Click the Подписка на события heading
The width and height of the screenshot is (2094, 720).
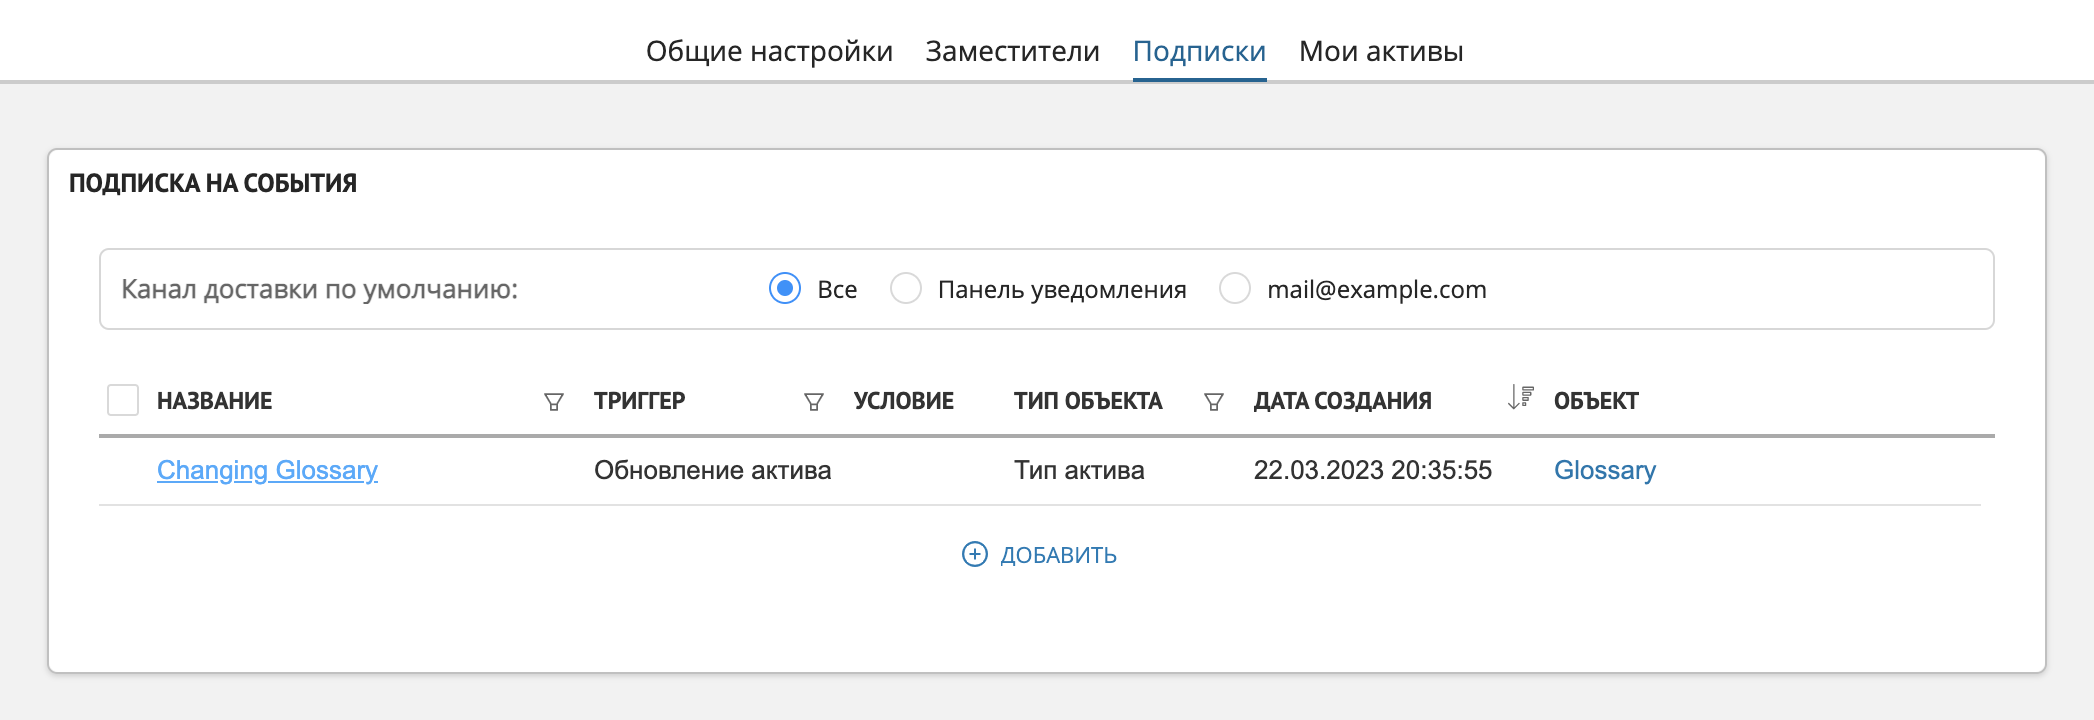(x=212, y=183)
